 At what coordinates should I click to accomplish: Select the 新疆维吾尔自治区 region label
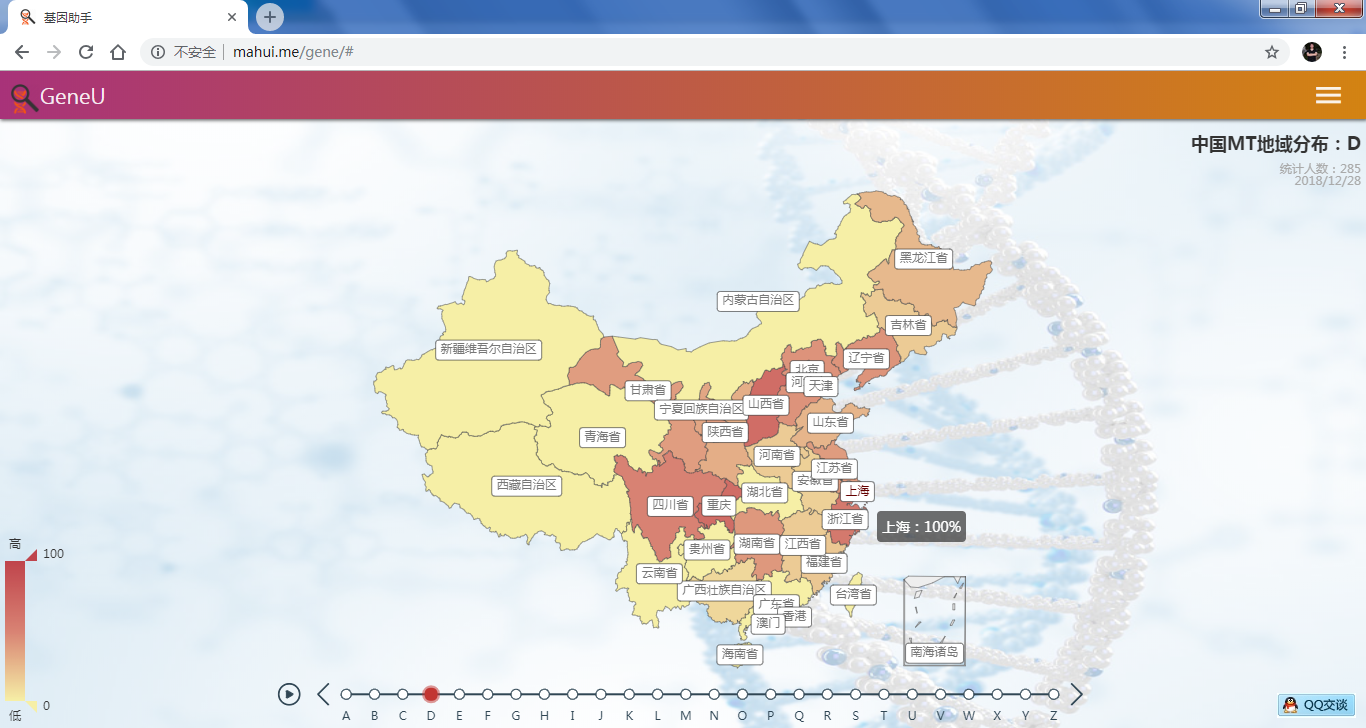pos(489,349)
